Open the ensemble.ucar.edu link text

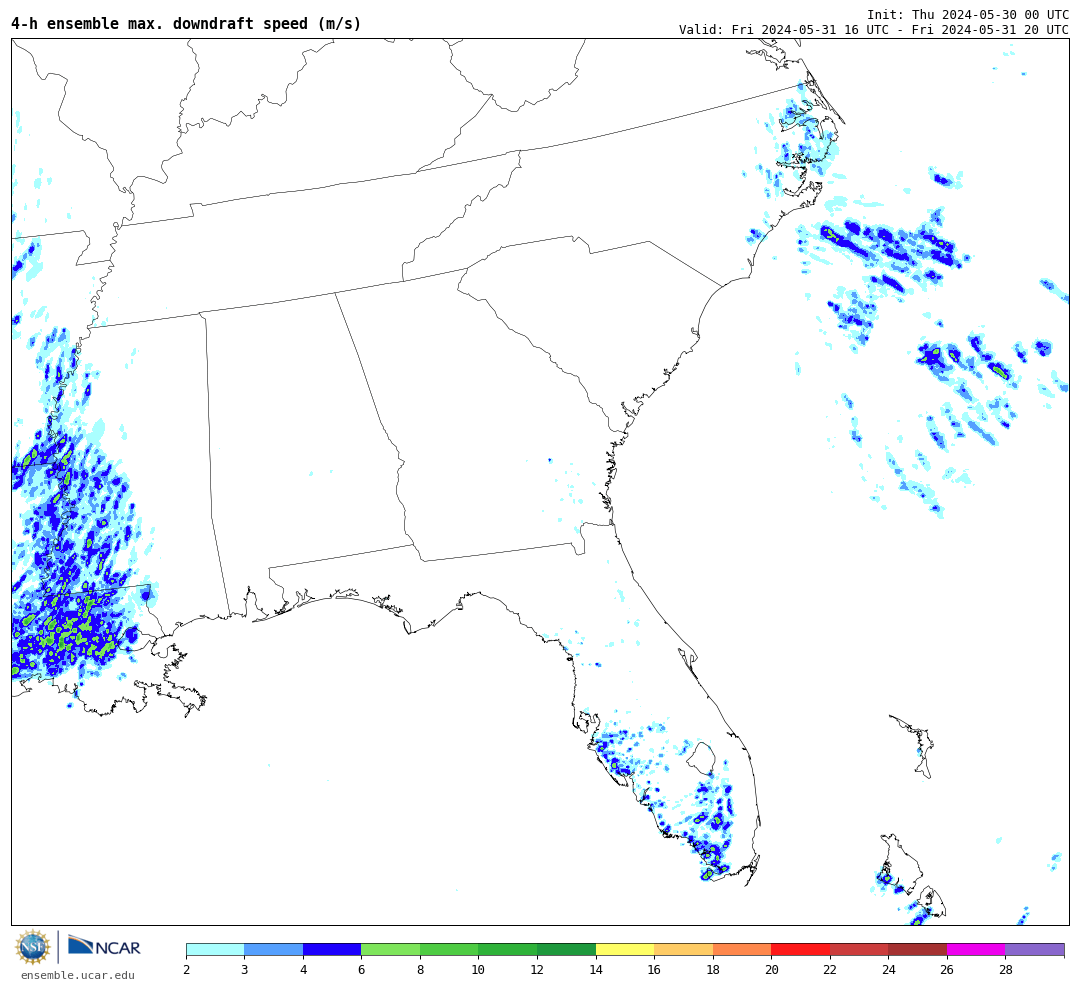coord(78,975)
